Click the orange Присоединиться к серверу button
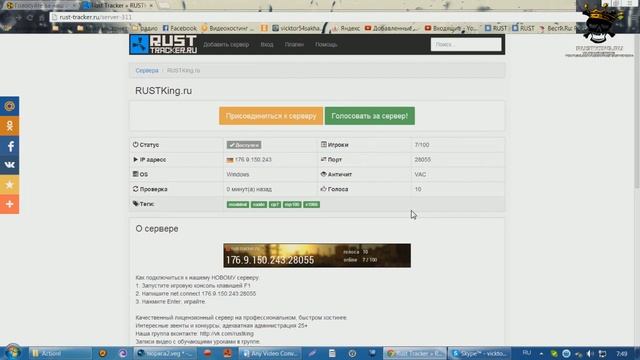 tap(271, 116)
